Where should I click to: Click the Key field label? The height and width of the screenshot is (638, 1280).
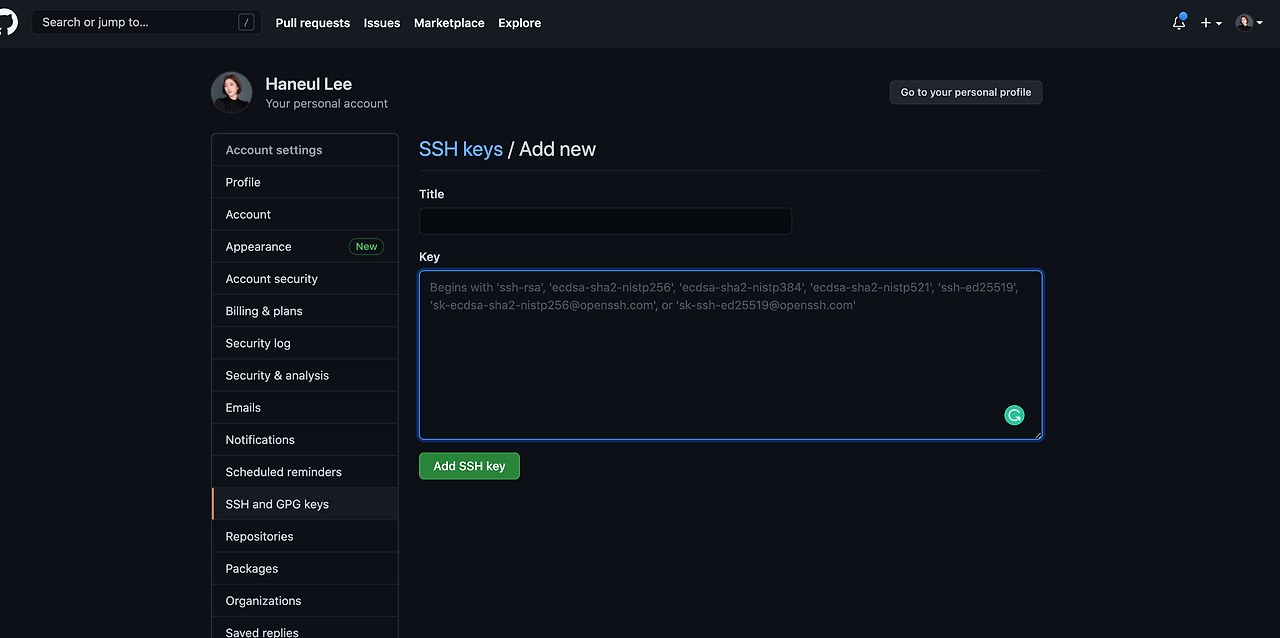pyautogui.click(x=429, y=257)
